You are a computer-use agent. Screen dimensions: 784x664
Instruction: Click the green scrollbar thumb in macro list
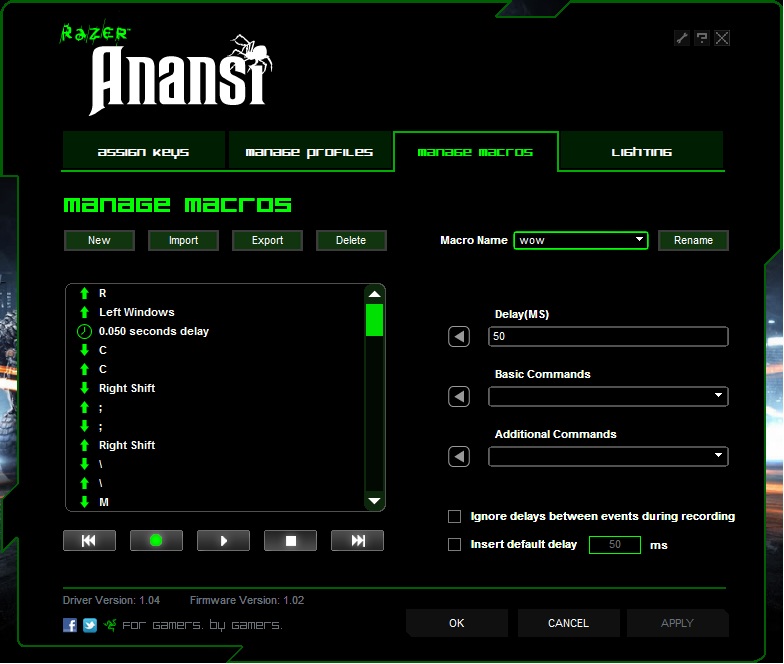pos(374,320)
